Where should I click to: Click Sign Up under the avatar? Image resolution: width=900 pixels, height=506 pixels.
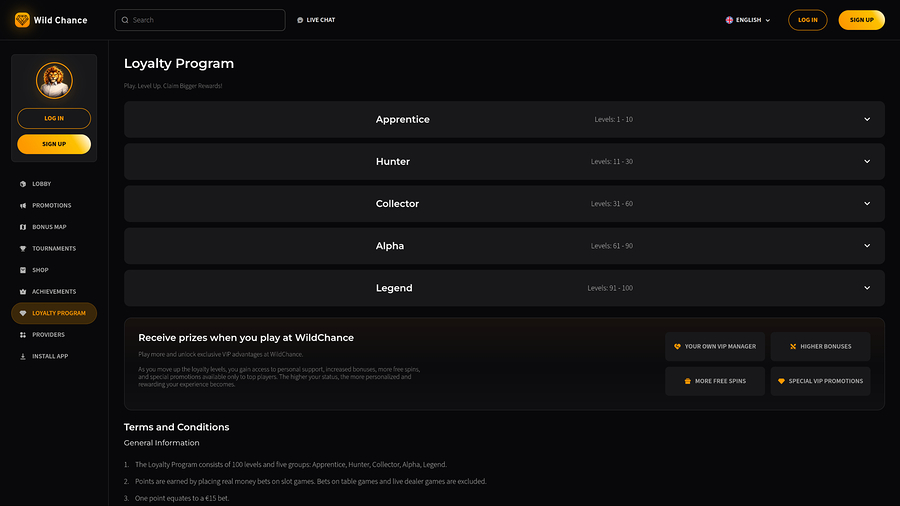54,144
